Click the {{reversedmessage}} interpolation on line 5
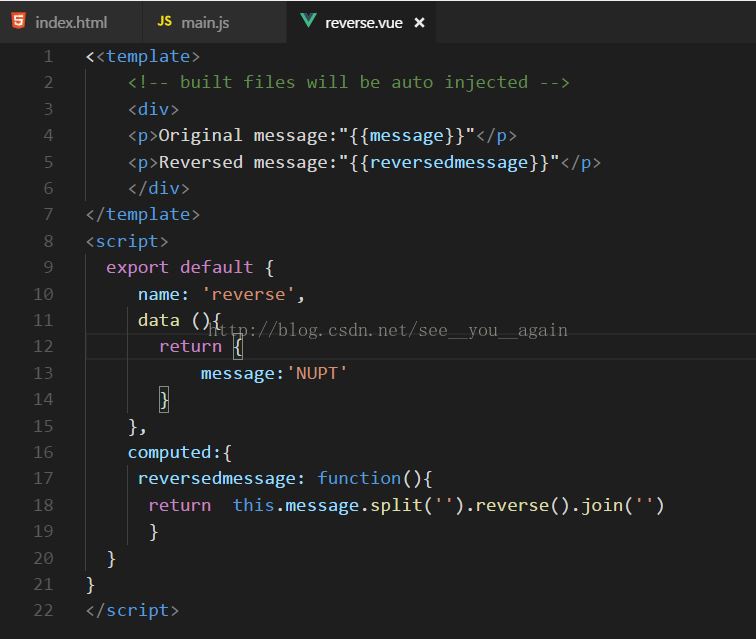Screen dimensions: 756x639 pos(449,163)
